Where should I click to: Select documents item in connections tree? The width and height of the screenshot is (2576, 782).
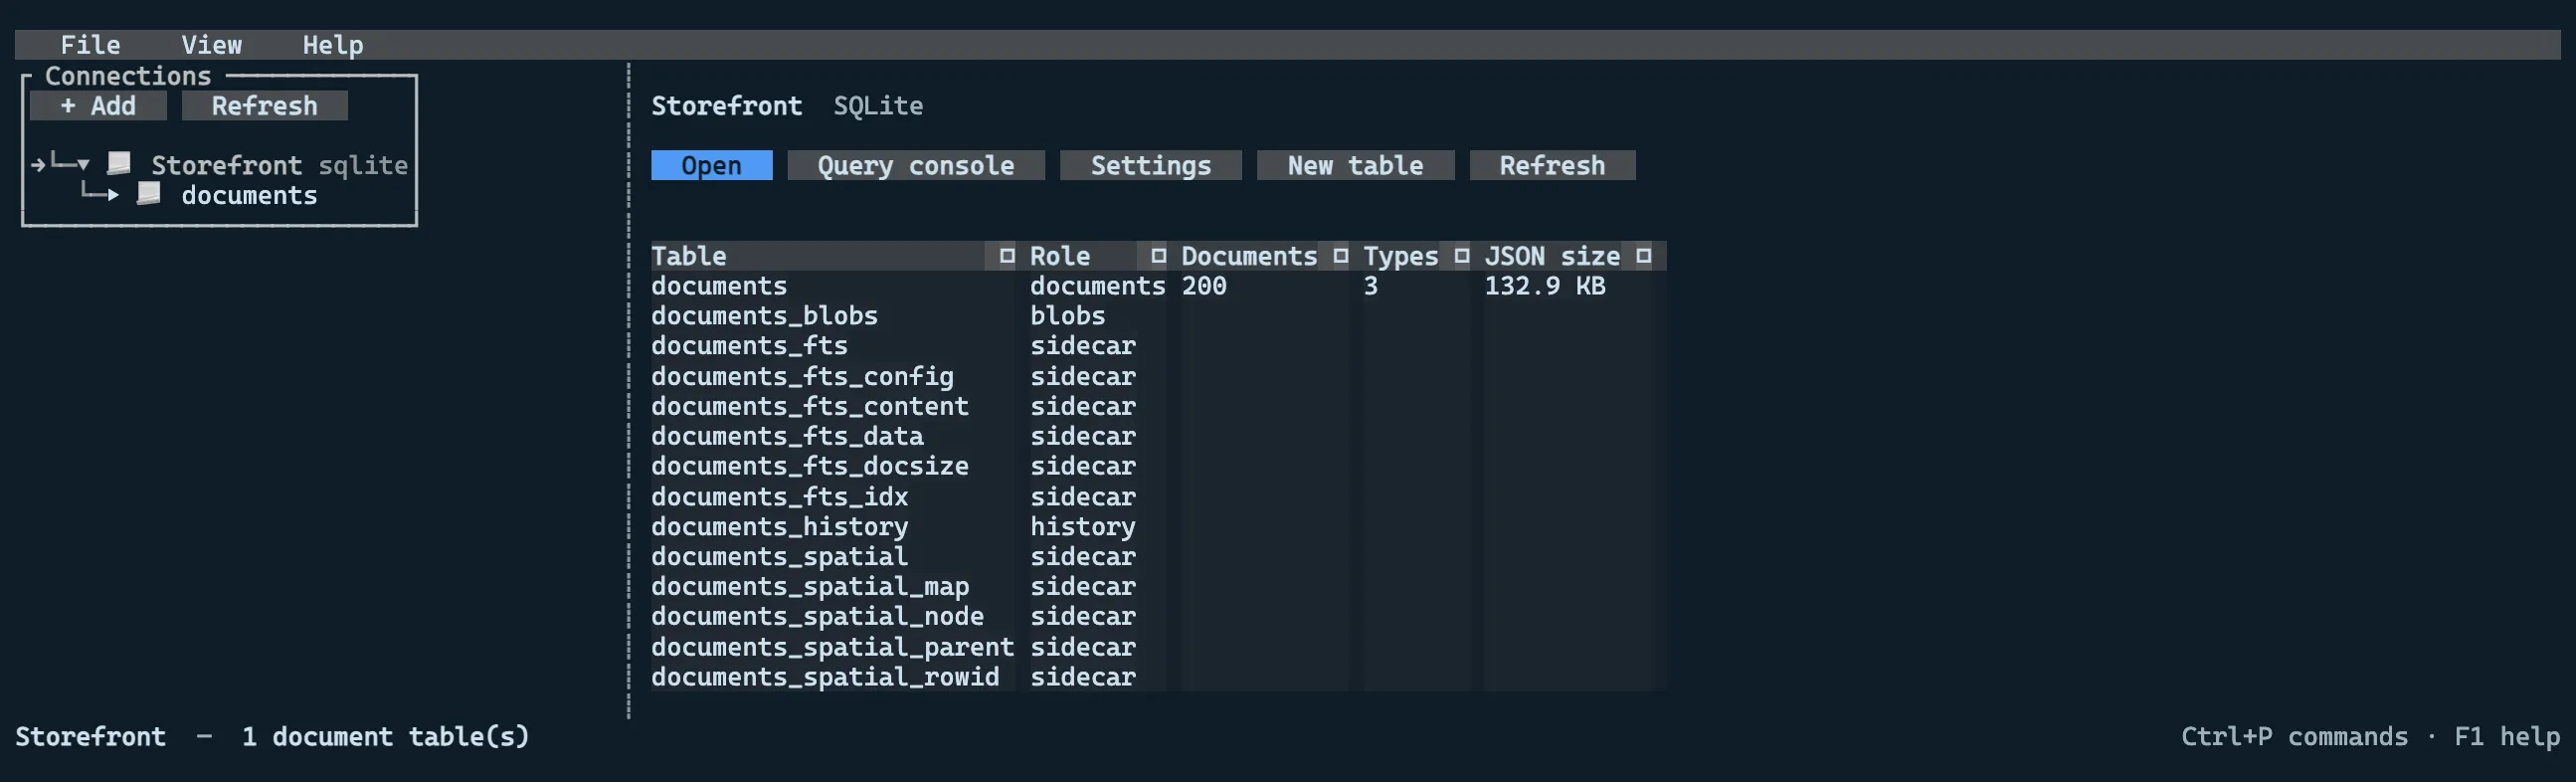[249, 195]
